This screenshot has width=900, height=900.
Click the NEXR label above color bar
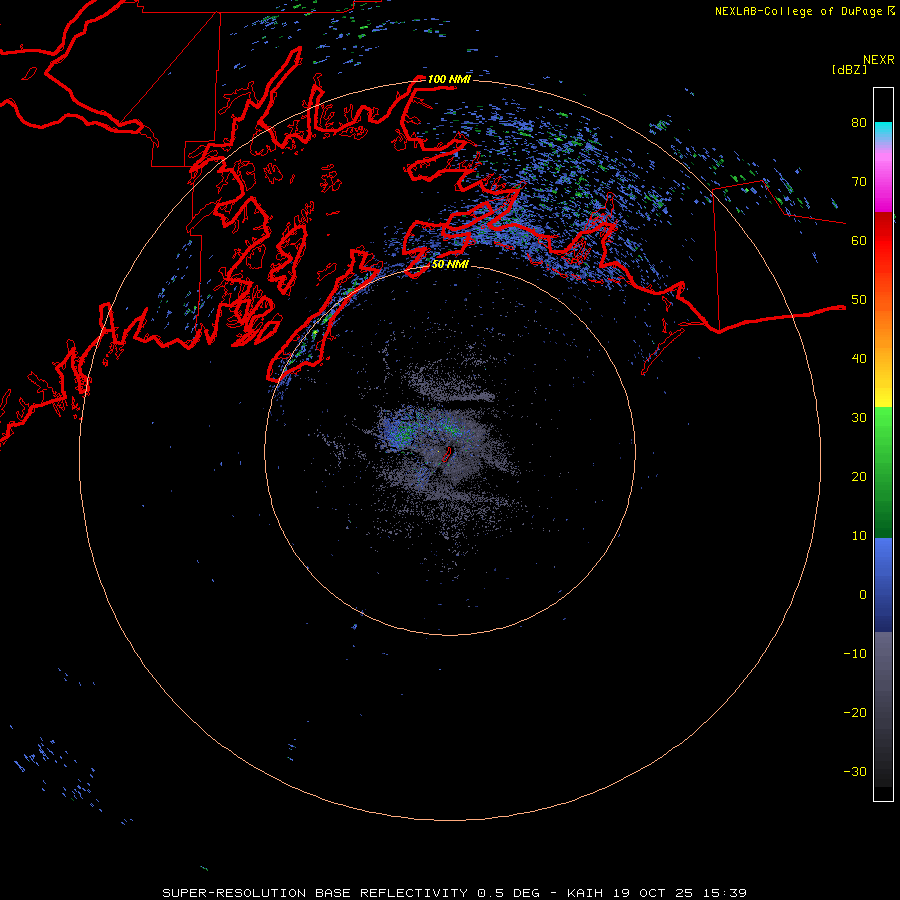[x=879, y=60]
